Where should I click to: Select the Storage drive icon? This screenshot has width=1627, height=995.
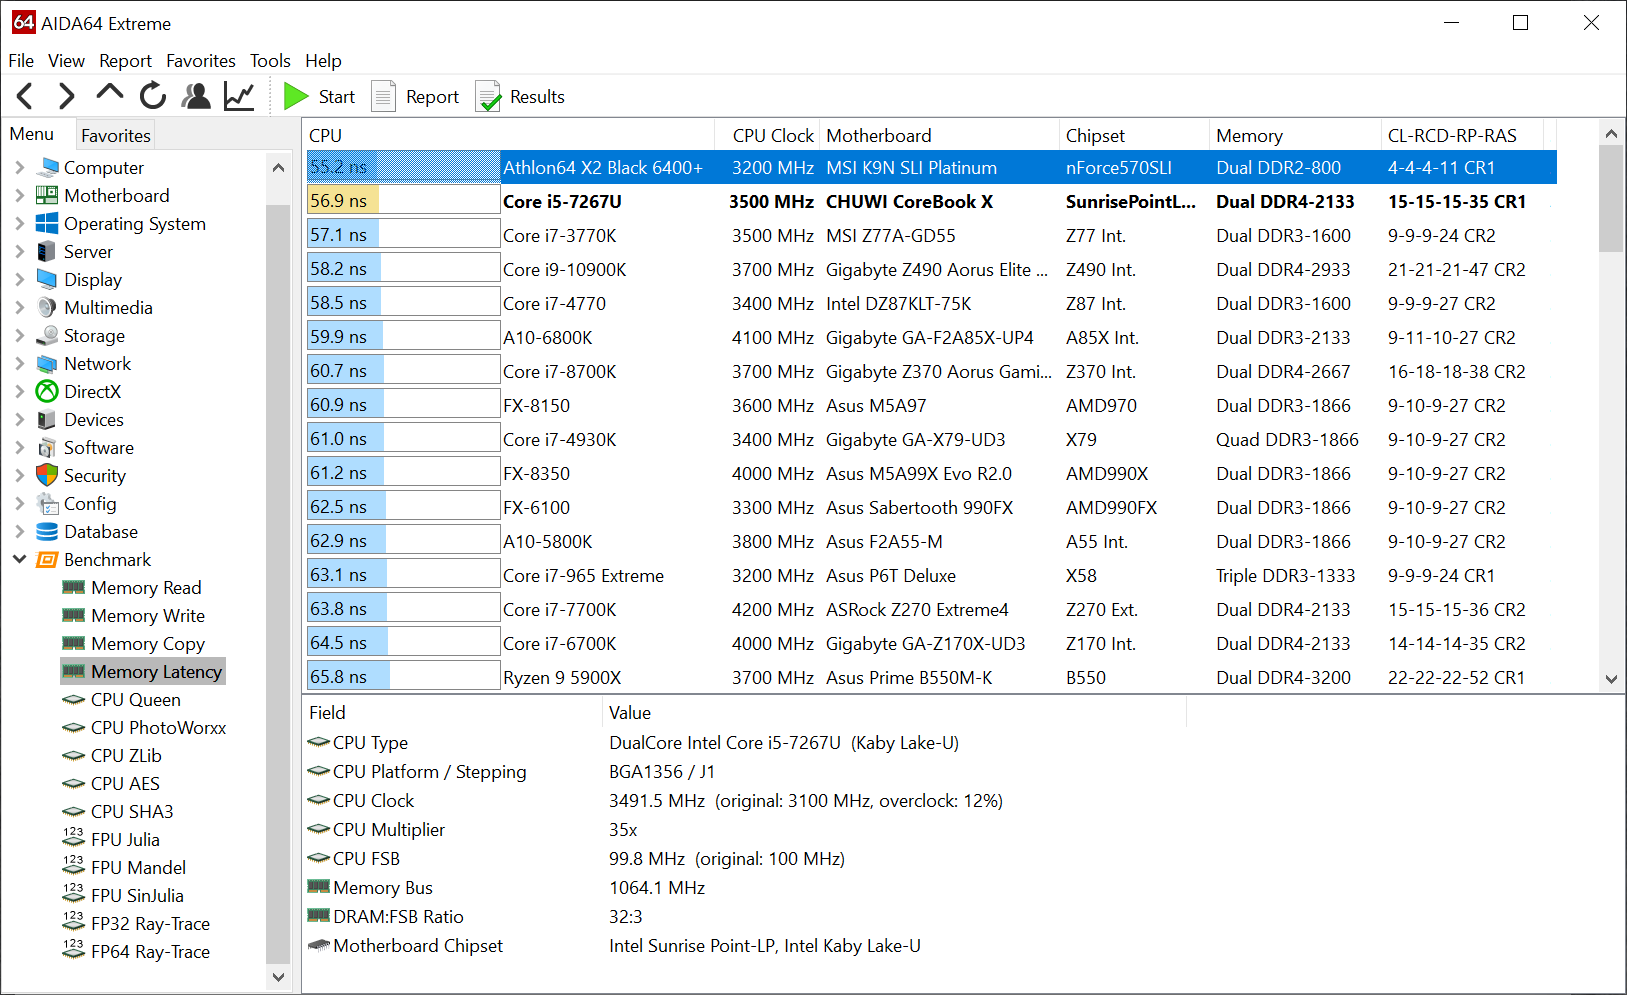47,335
